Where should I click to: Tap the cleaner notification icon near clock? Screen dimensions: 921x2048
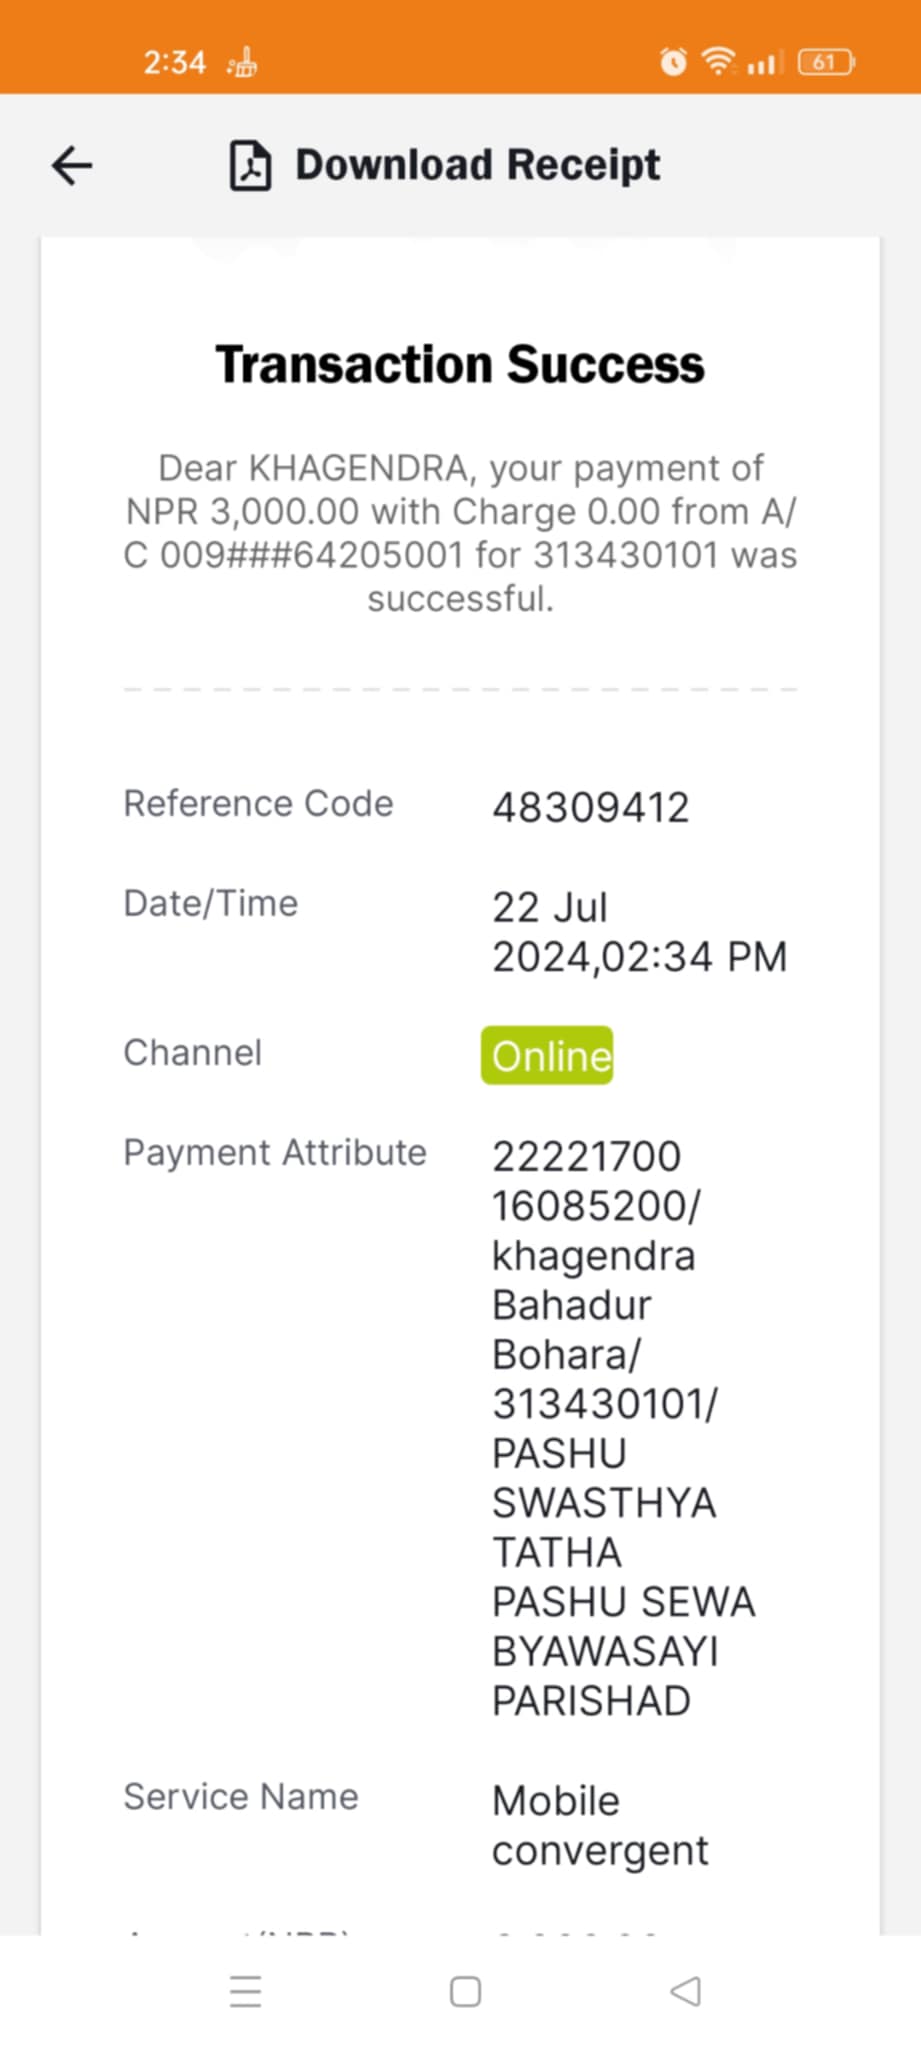coord(242,63)
